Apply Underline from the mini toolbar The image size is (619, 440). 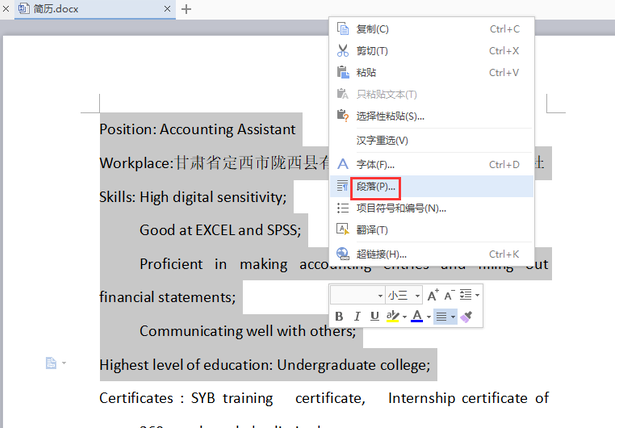click(374, 316)
